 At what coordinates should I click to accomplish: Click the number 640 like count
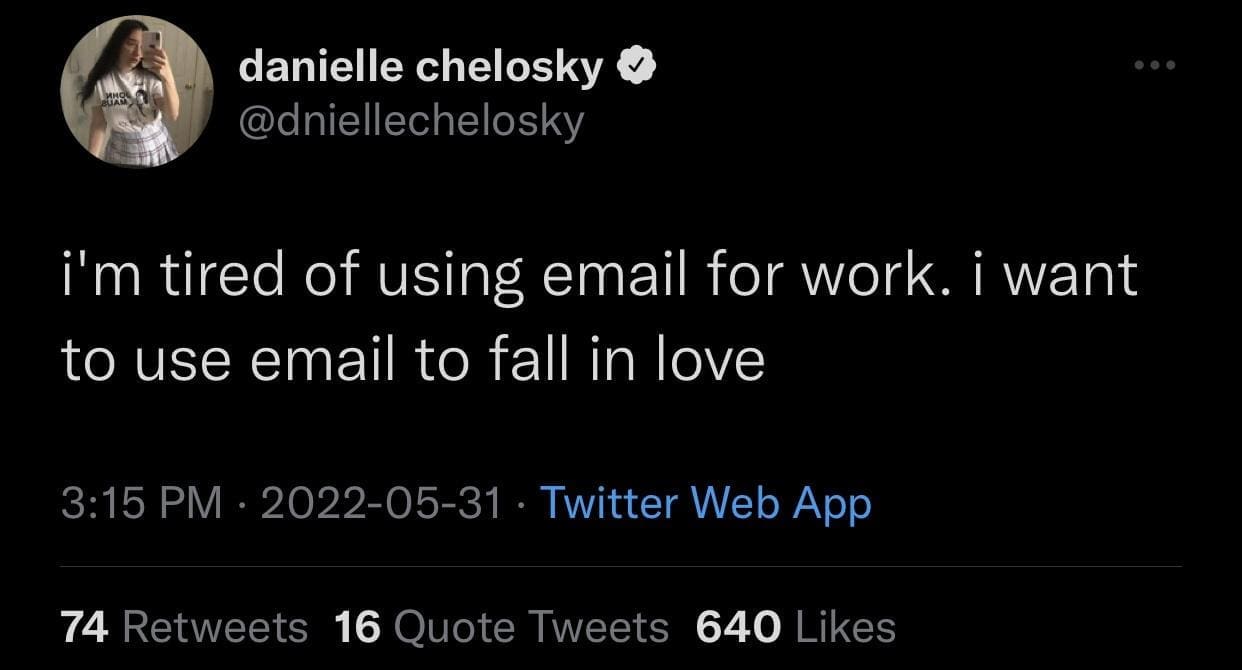click(x=738, y=627)
